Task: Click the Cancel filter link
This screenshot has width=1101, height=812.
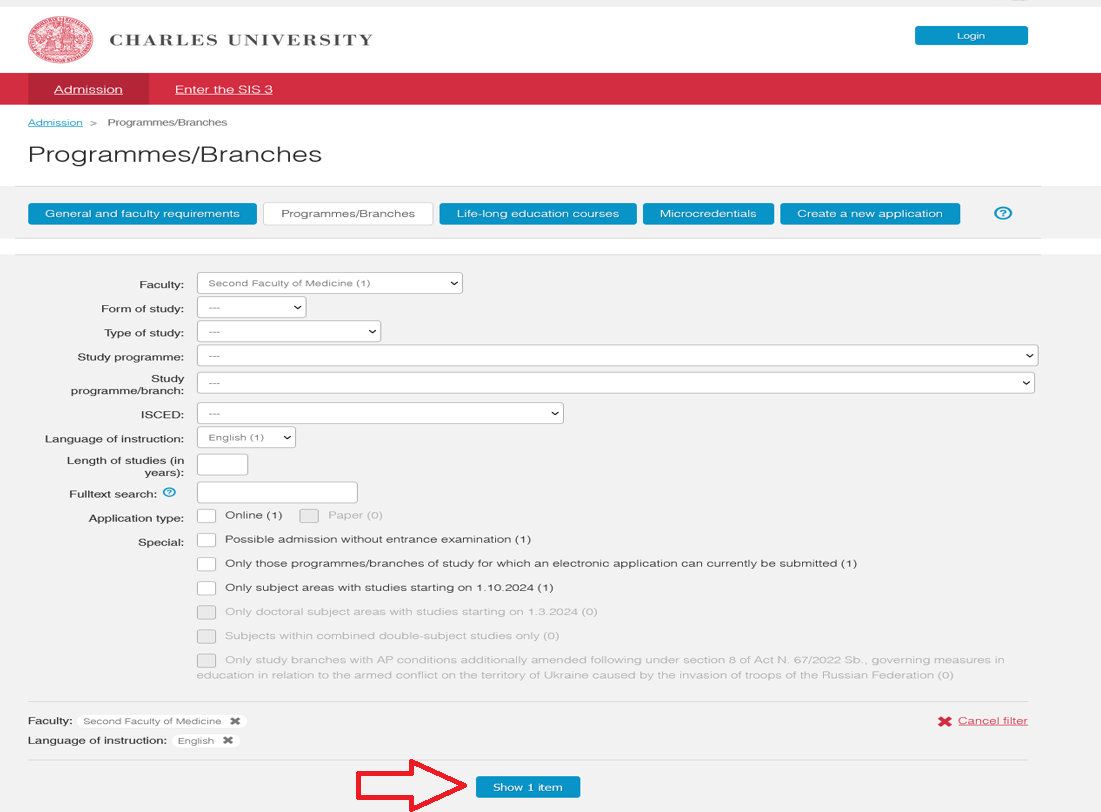Action: point(992,721)
